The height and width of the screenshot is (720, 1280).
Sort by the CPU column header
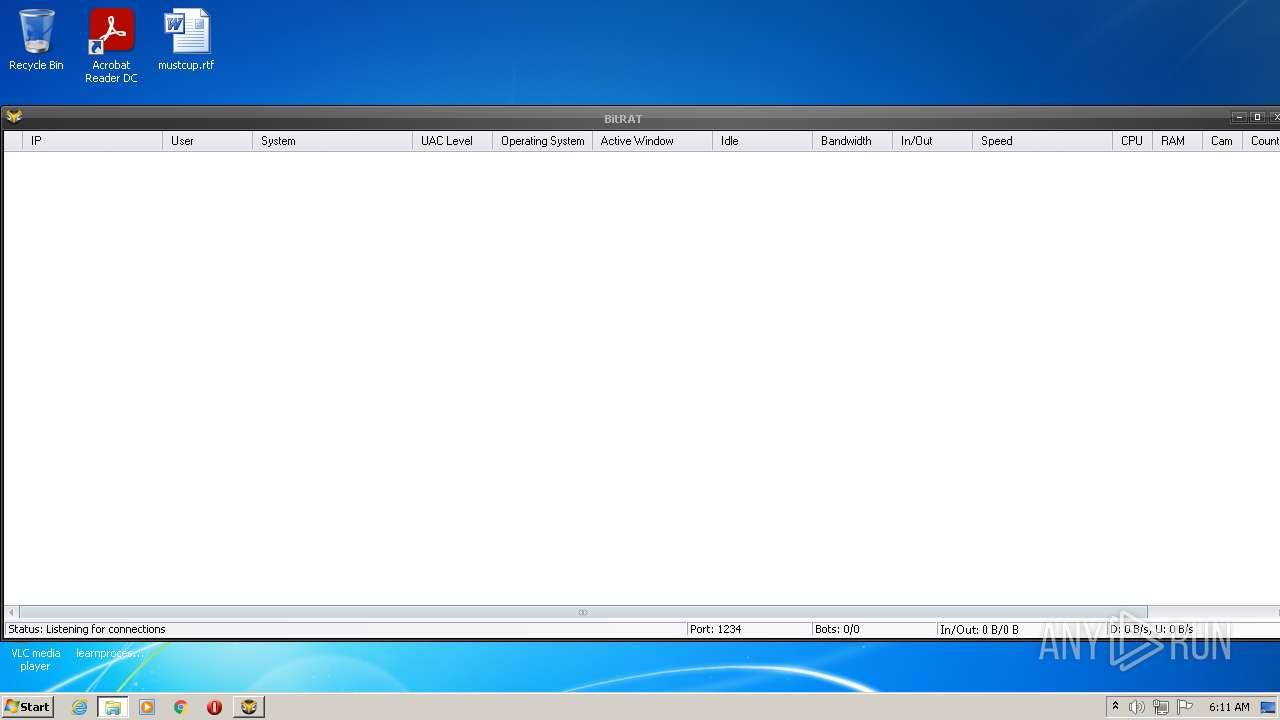tap(1132, 141)
